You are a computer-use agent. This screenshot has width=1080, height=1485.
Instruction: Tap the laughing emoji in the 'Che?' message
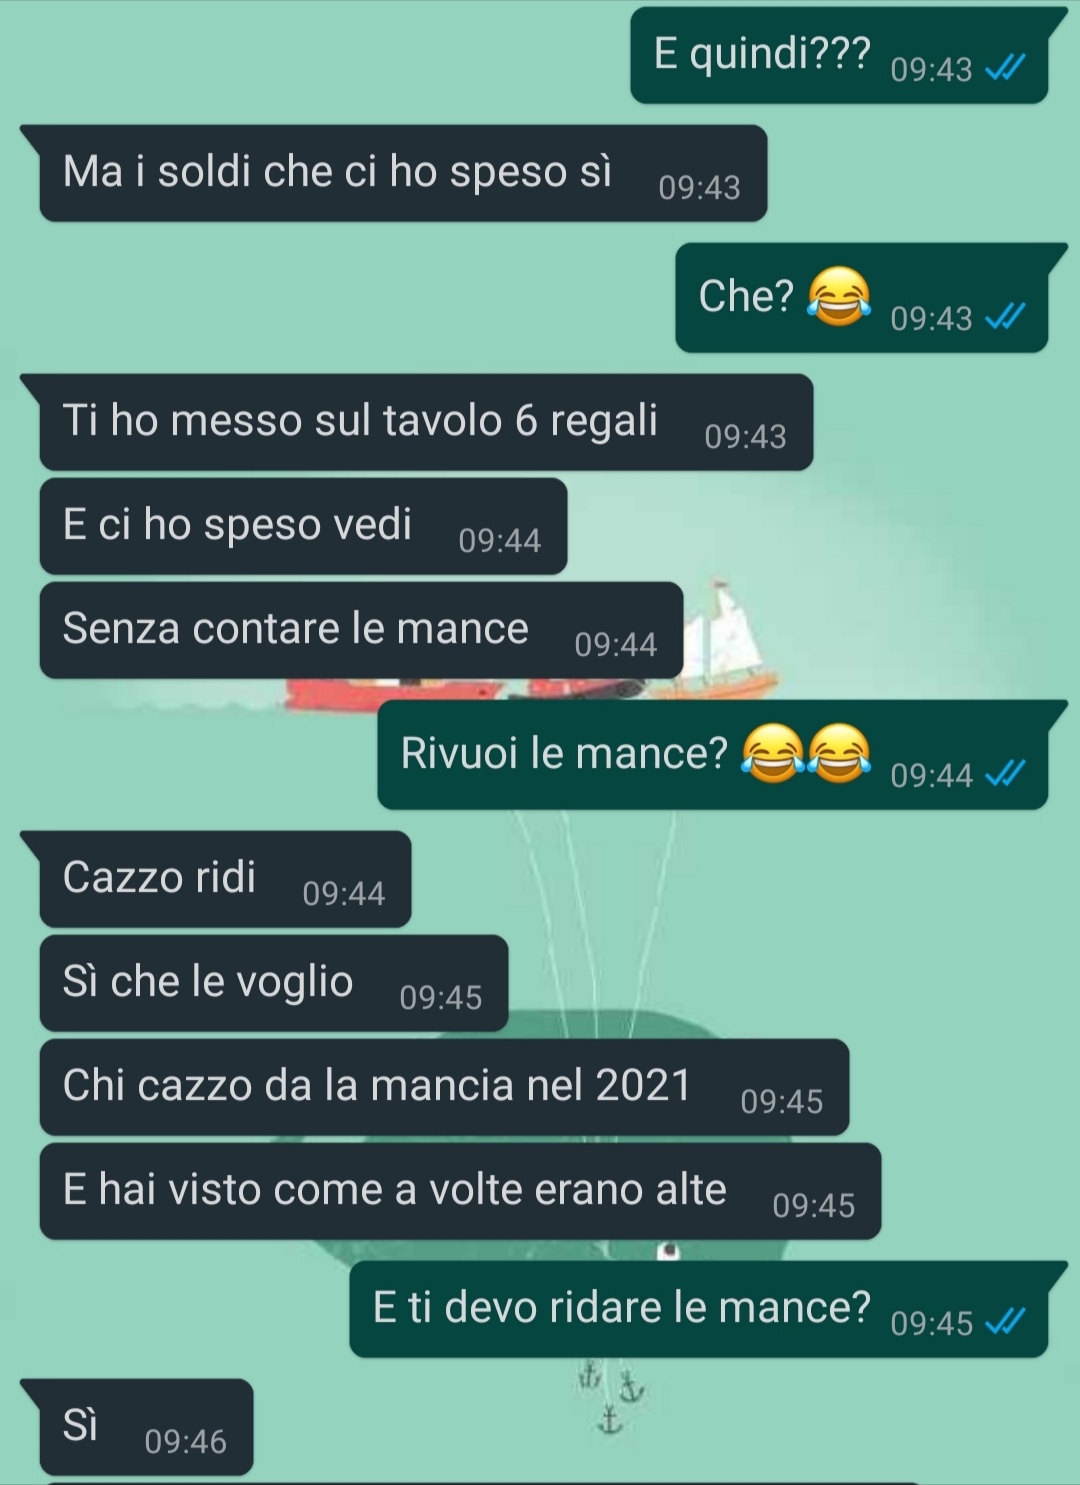tap(839, 297)
